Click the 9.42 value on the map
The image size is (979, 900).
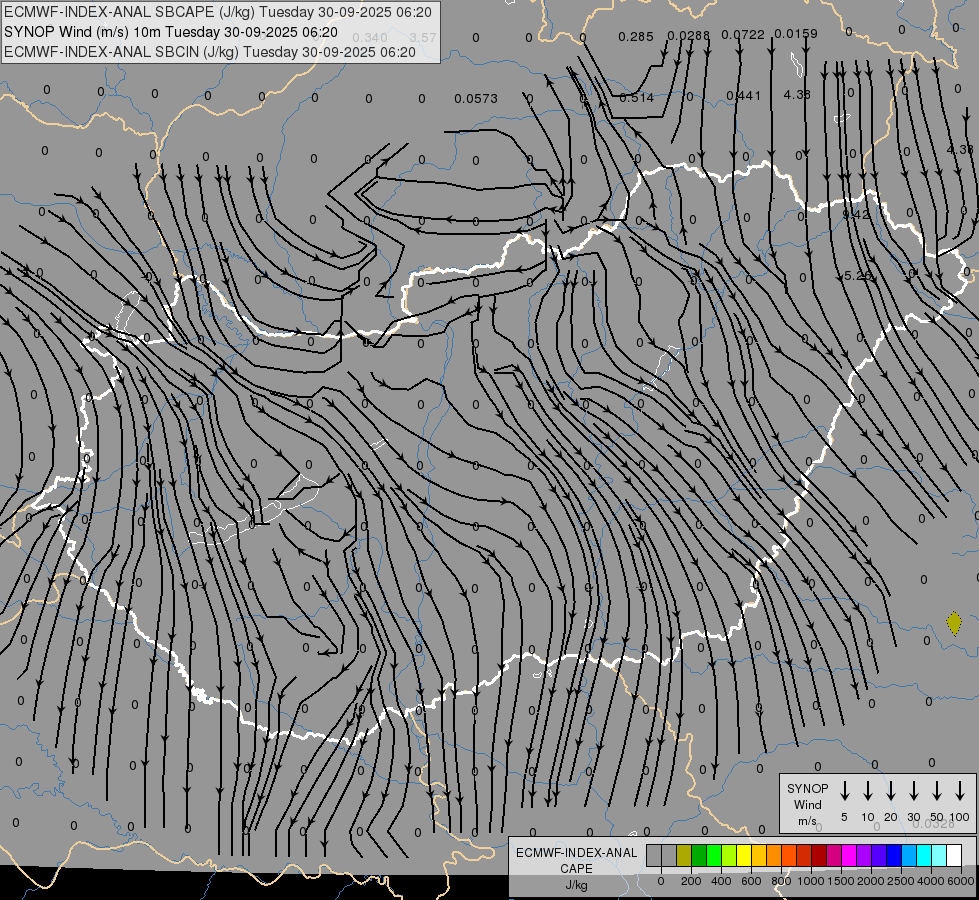(x=855, y=214)
